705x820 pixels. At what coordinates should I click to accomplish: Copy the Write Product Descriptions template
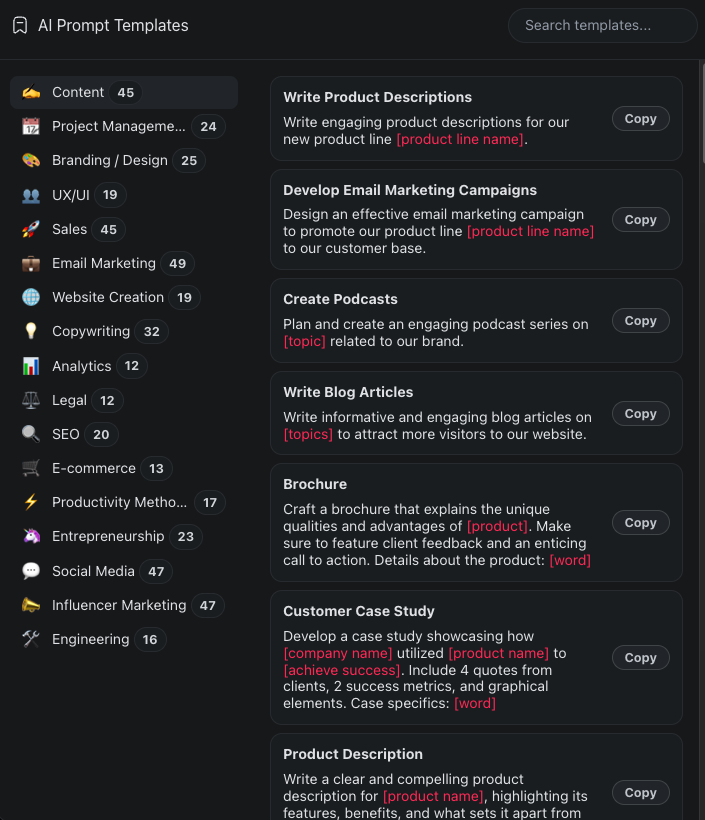(640, 119)
